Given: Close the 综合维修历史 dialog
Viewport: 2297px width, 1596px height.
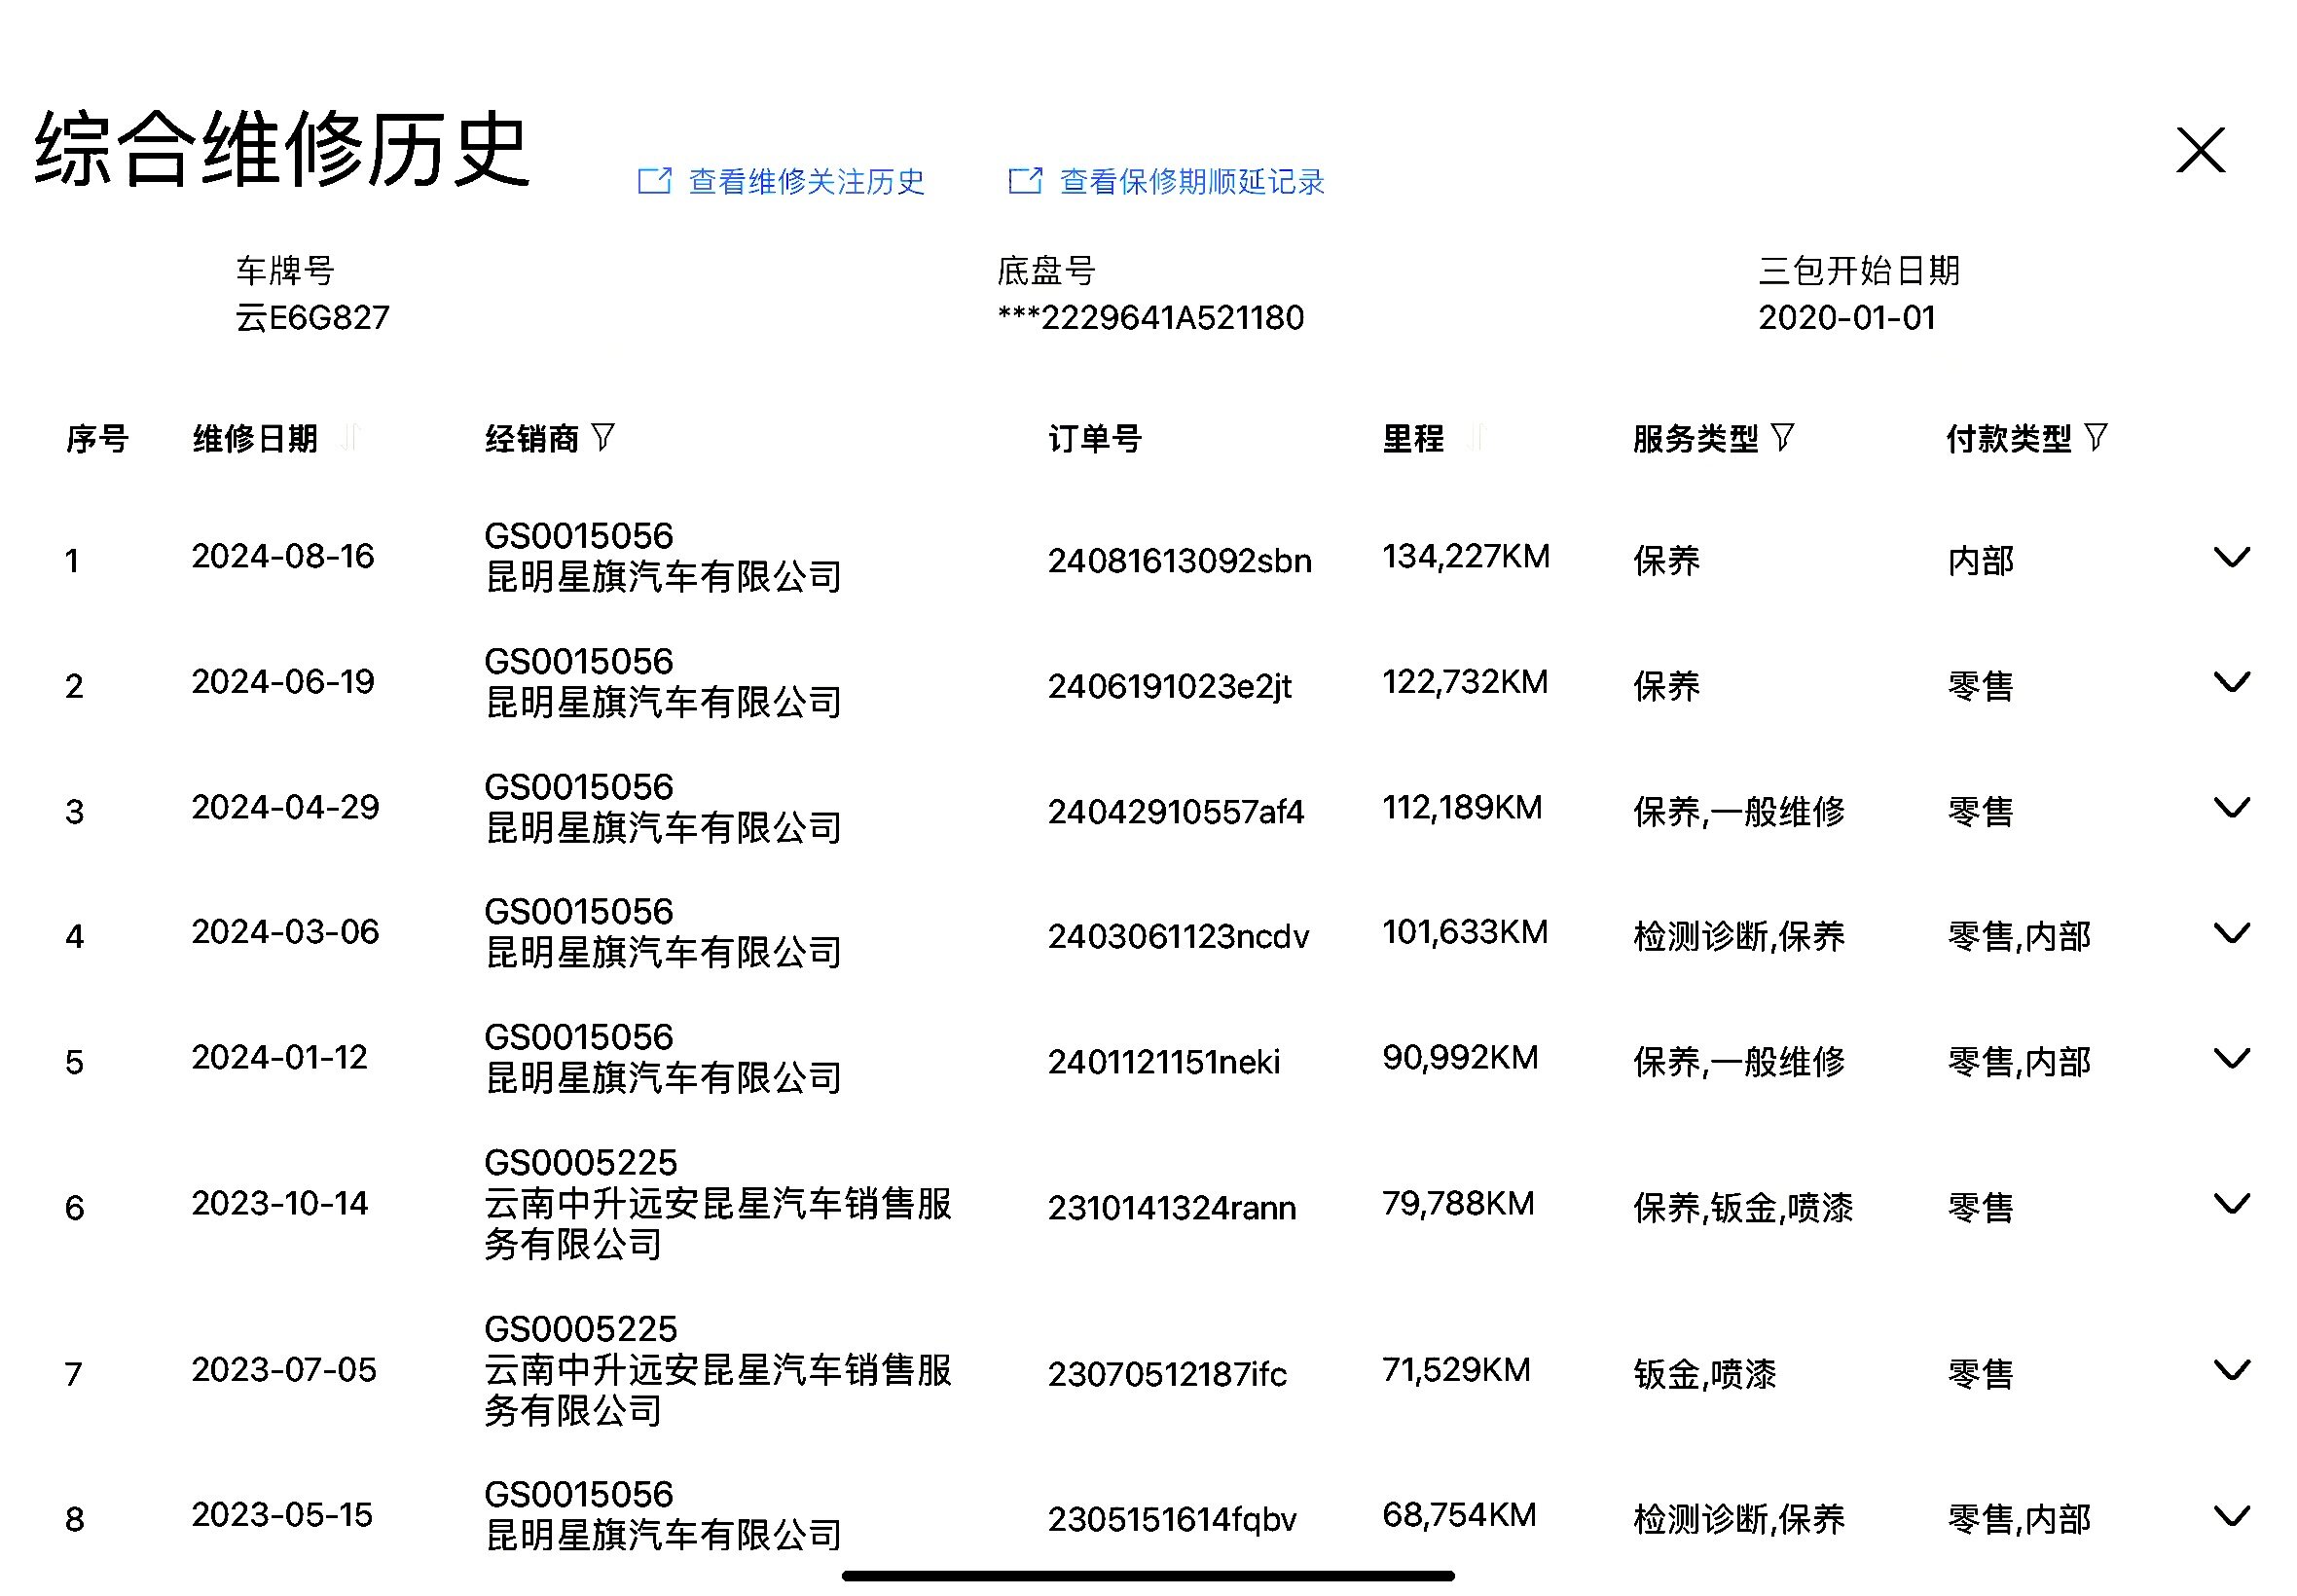Looking at the screenshot, I should pos(2200,150).
